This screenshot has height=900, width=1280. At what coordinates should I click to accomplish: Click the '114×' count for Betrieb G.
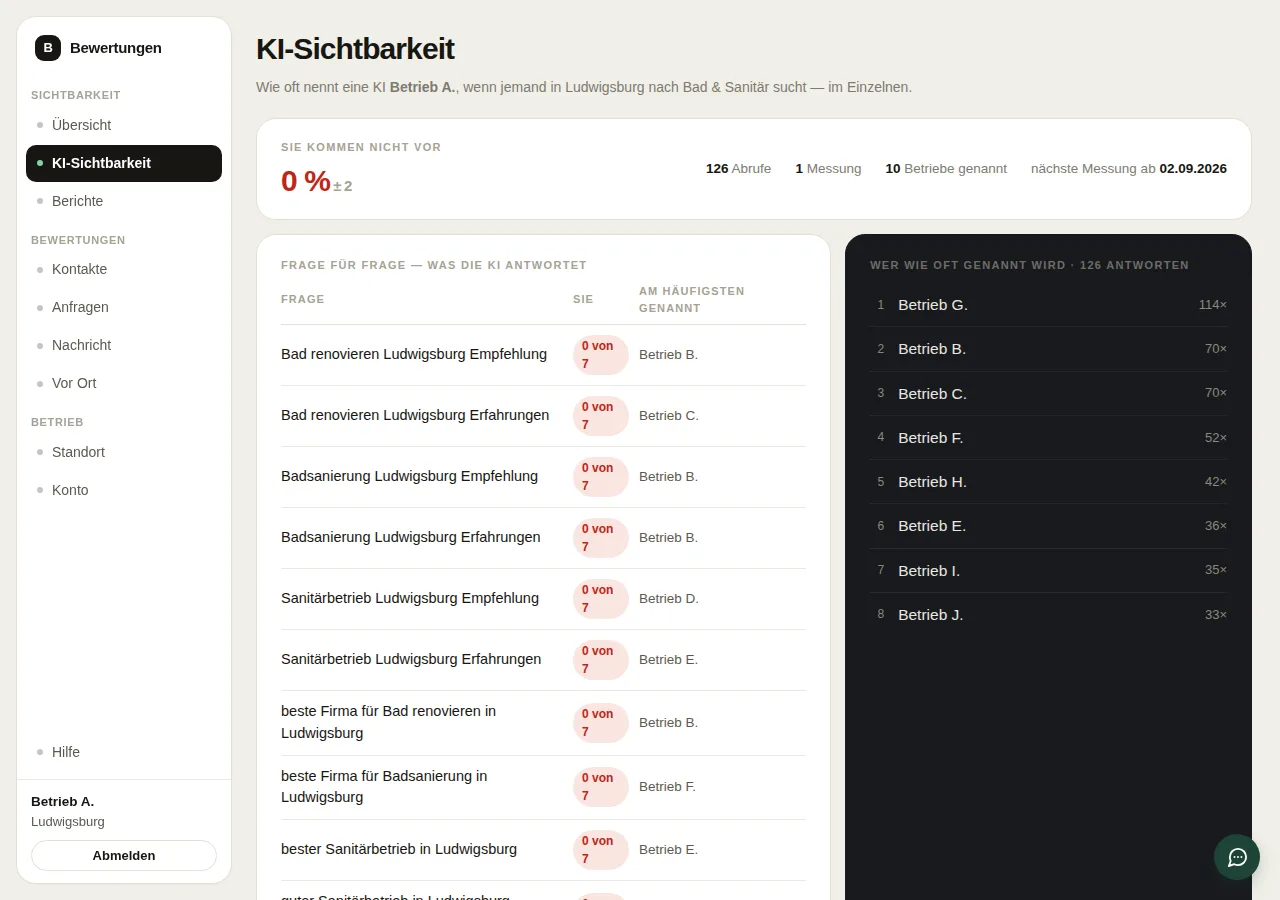[x=1213, y=305]
